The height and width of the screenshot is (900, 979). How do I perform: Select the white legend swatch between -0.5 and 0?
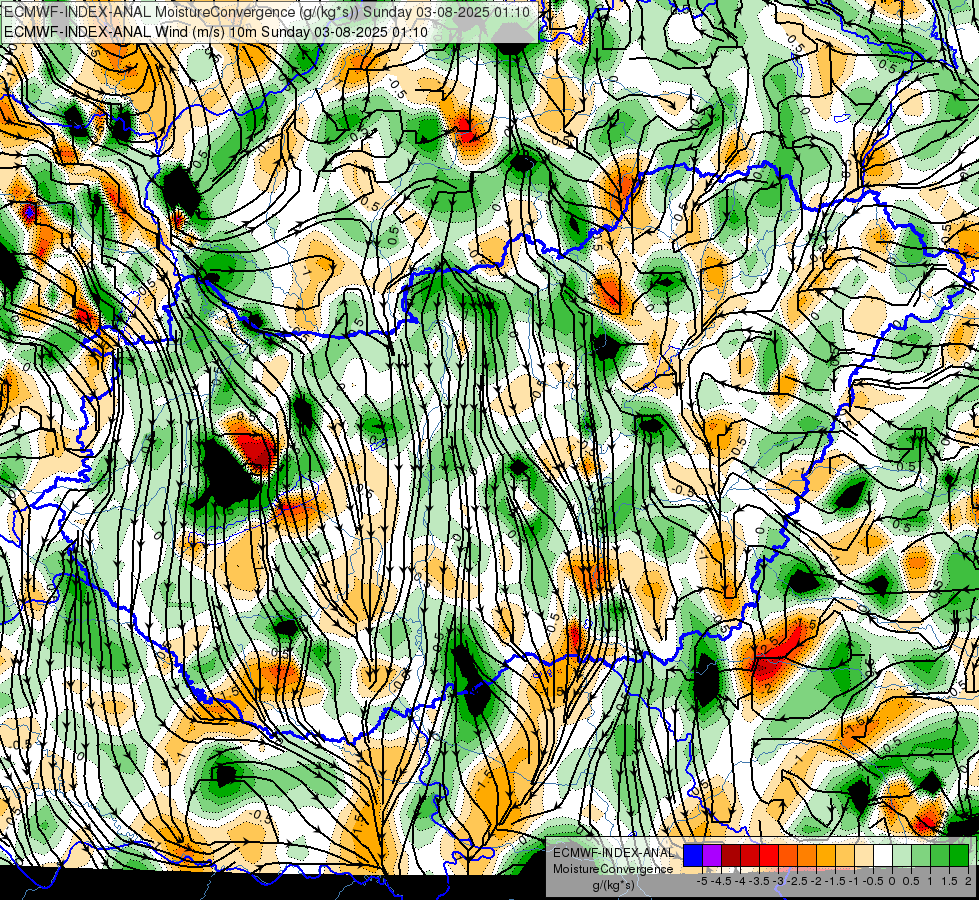point(883,855)
